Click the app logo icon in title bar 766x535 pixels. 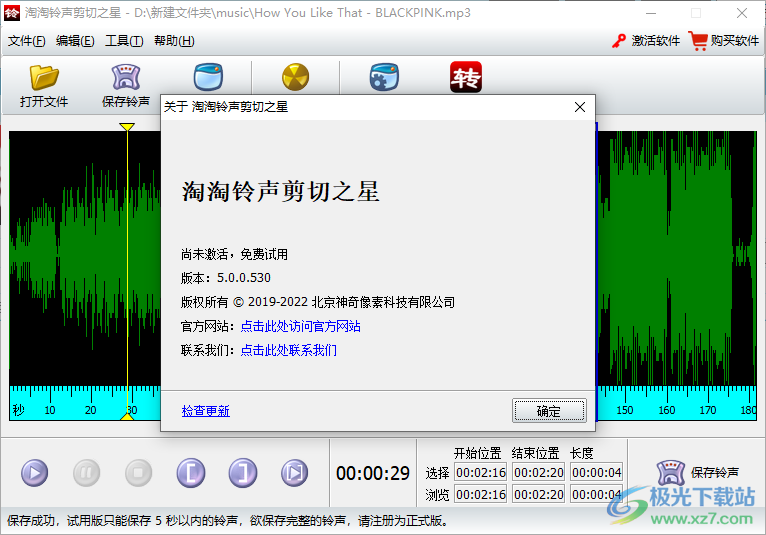pyautogui.click(x=12, y=13)
